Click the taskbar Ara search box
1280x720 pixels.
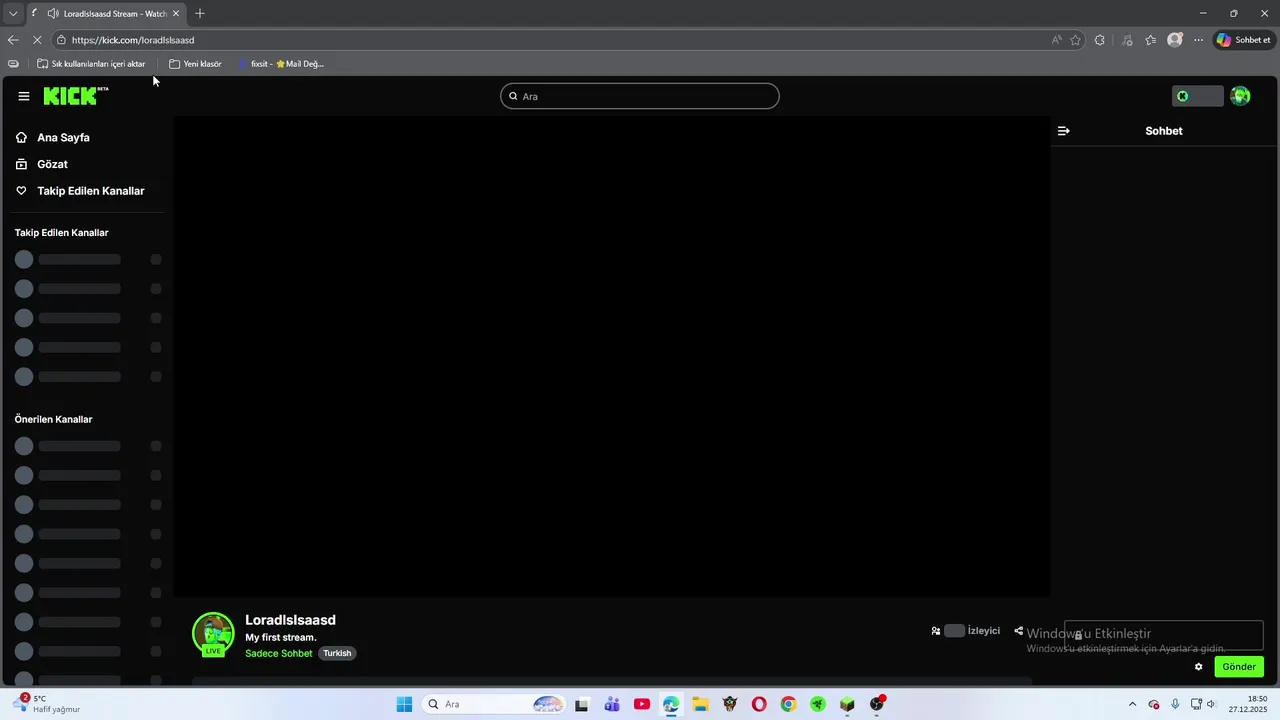(495, 704)
